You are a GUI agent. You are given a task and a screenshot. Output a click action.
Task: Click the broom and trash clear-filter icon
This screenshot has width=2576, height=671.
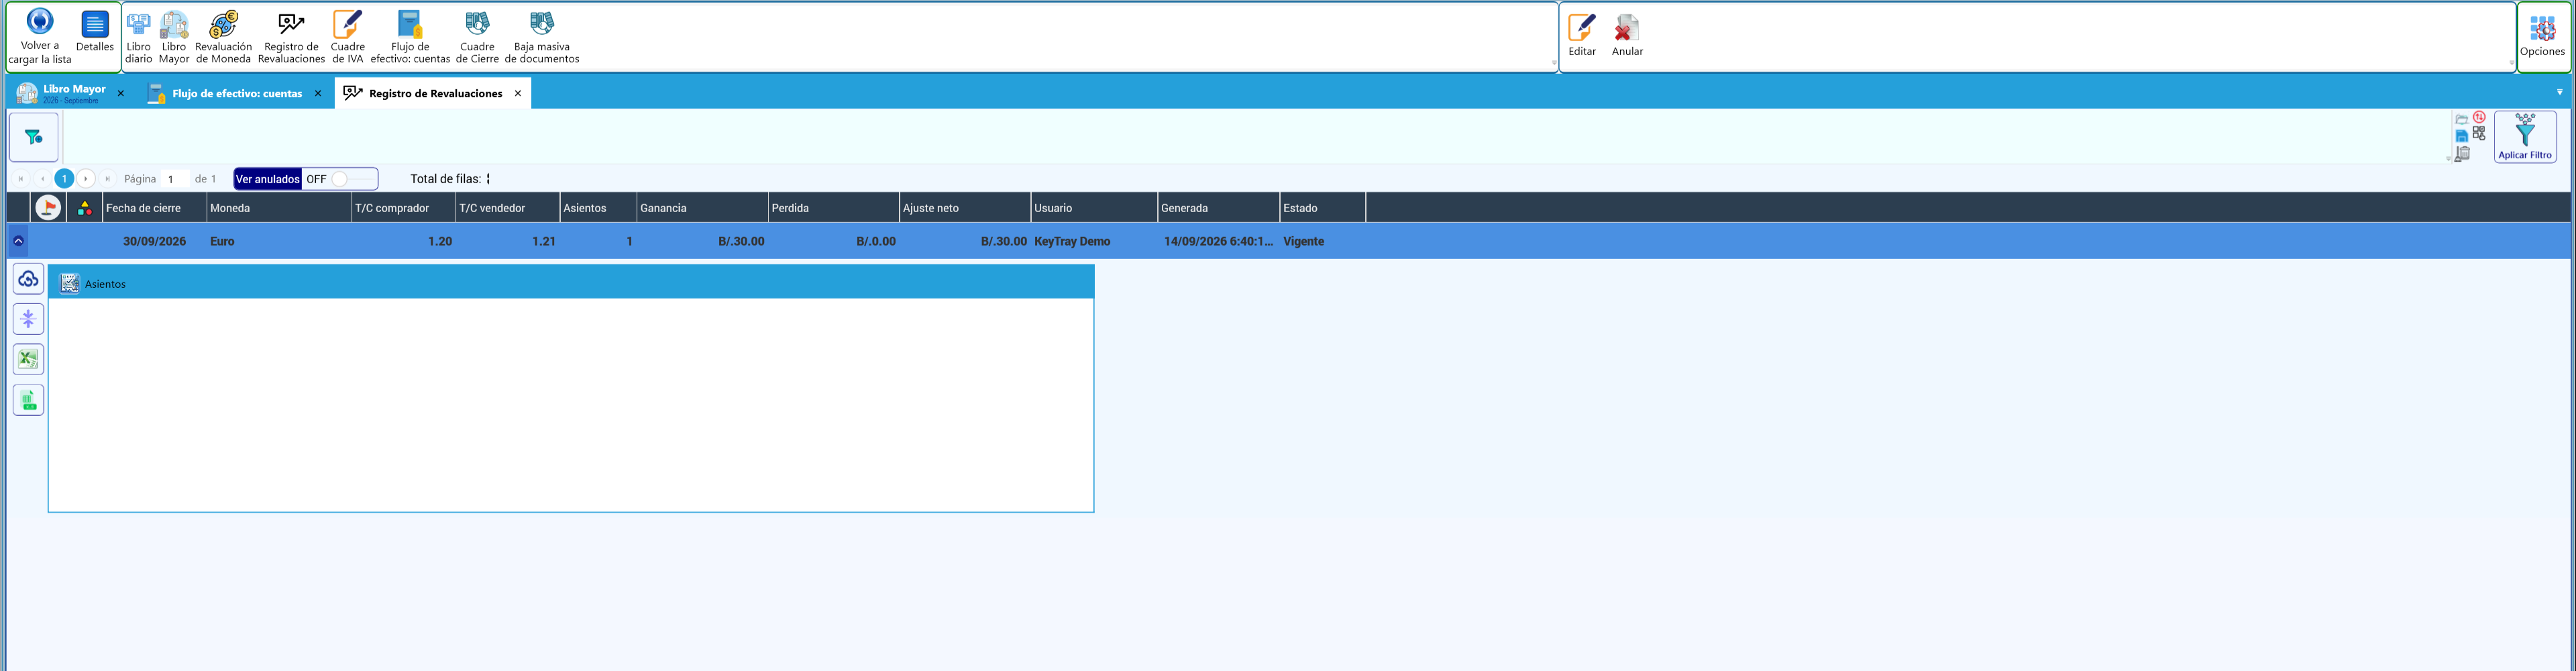tap(2463, 154)
